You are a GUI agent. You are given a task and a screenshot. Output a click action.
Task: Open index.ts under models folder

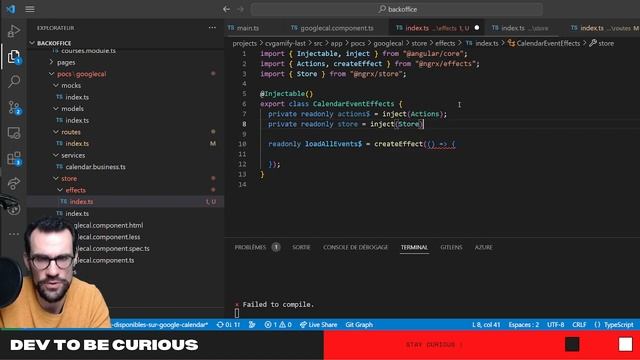coord(77,120)
